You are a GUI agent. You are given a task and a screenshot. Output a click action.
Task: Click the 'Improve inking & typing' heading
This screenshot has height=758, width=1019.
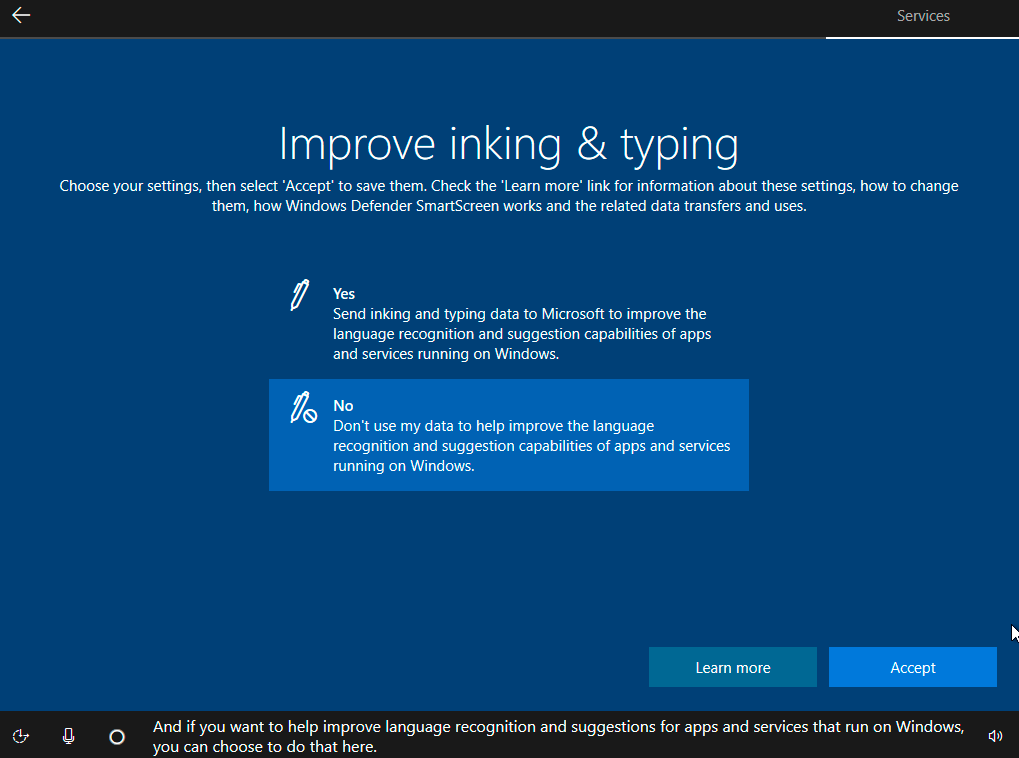click(509, 144)
